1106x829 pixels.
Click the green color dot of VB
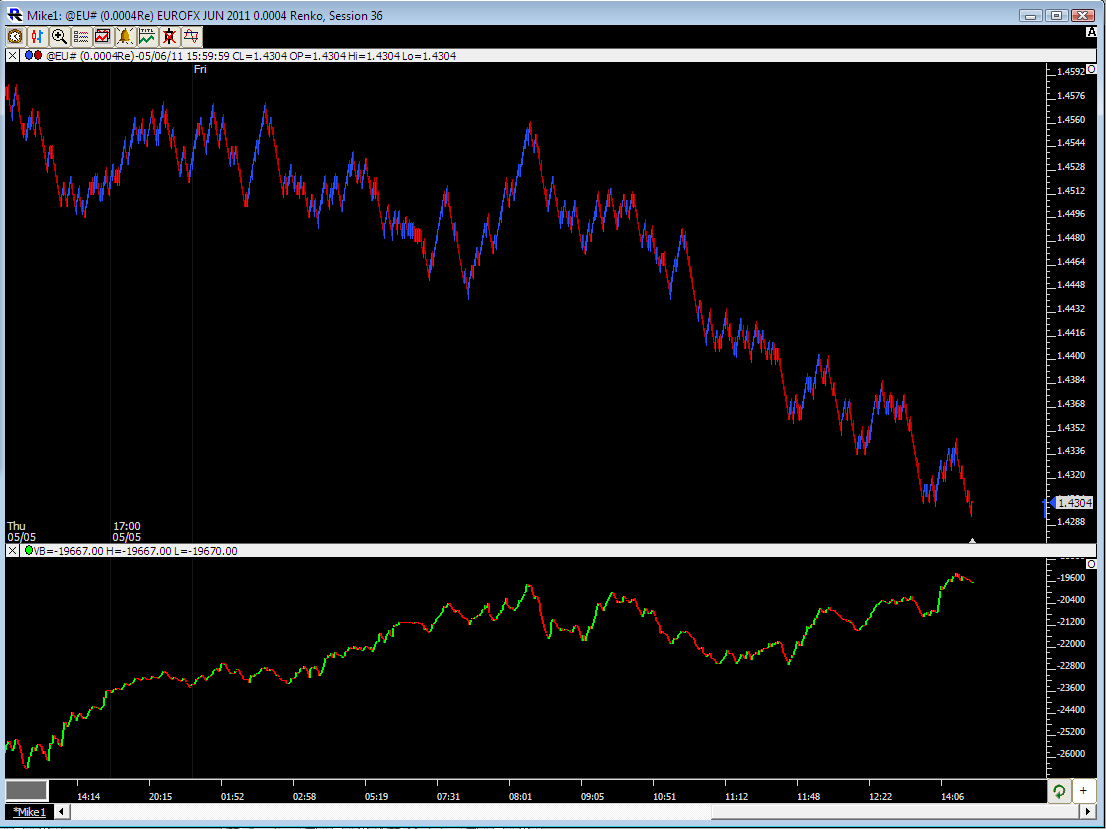(x=29, y=550)
